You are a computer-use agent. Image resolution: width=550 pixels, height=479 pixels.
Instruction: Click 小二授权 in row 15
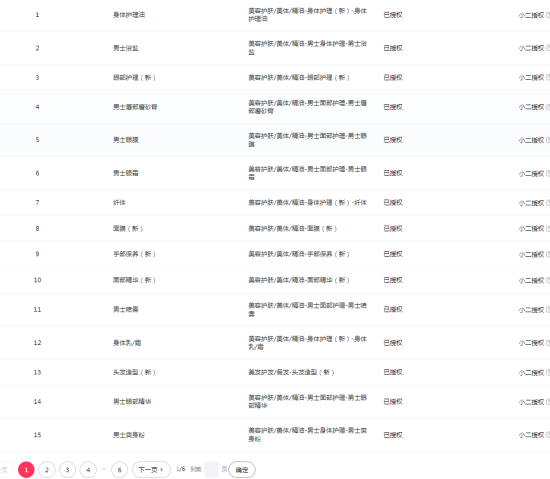[531, 435]
